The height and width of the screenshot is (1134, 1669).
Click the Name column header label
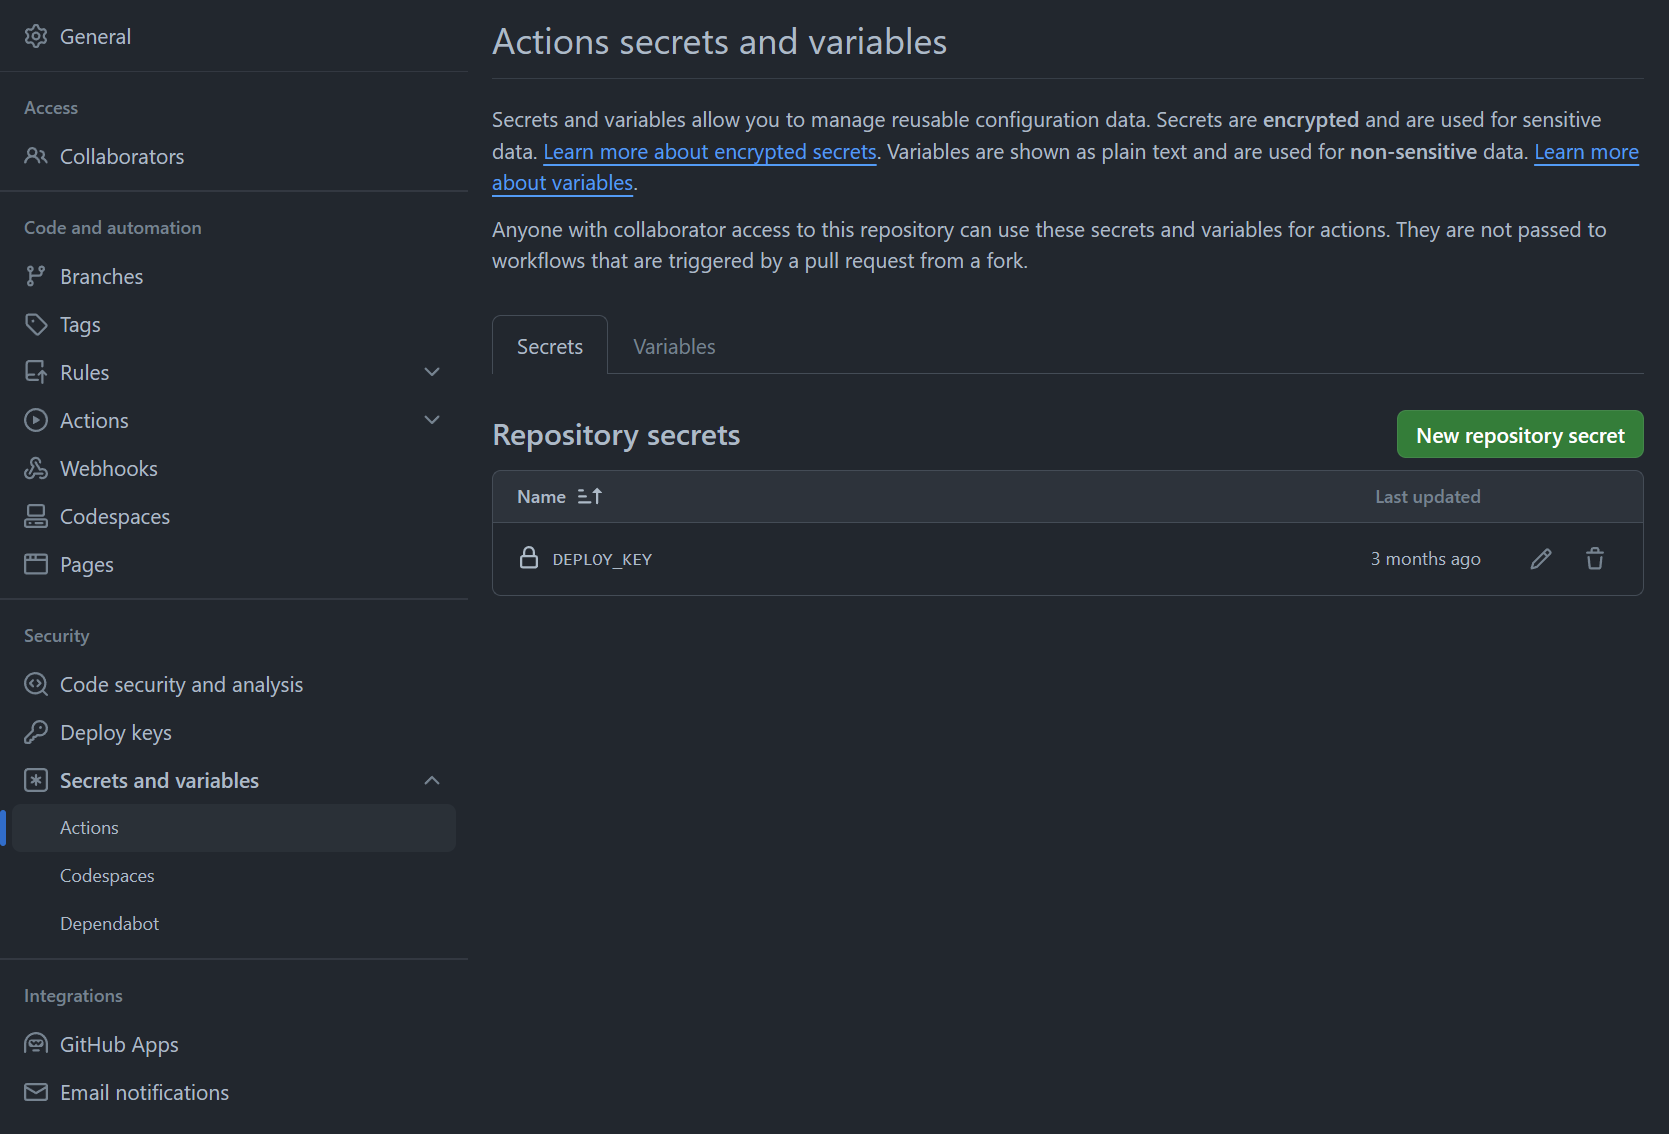tap(541, 497)
